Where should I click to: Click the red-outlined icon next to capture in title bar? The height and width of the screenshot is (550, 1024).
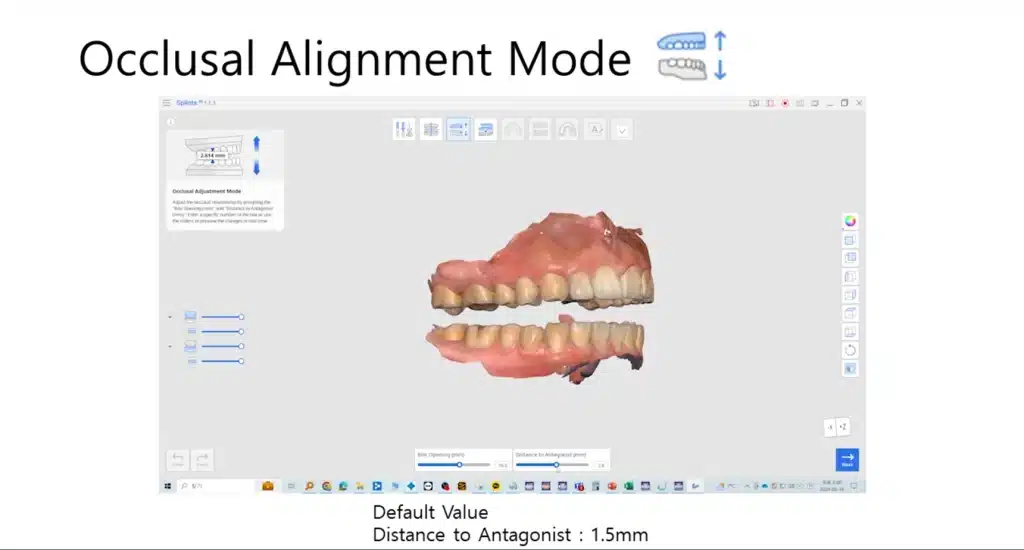click(770, 103)
